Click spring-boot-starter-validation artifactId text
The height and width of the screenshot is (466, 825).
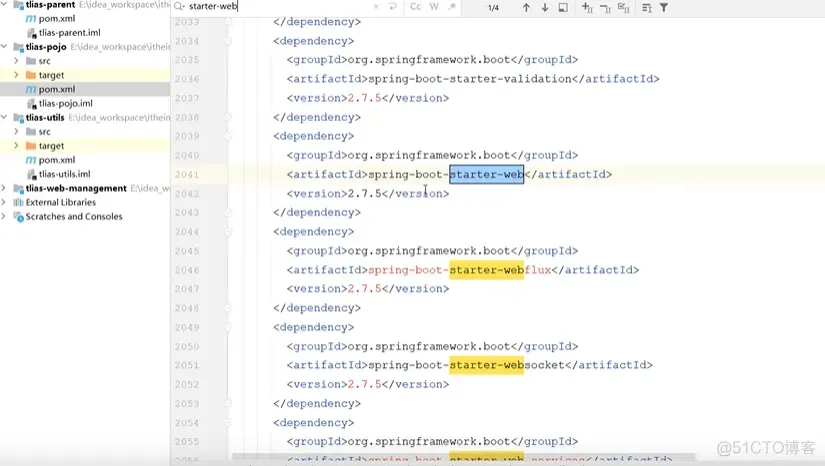[x=470, y=79]
